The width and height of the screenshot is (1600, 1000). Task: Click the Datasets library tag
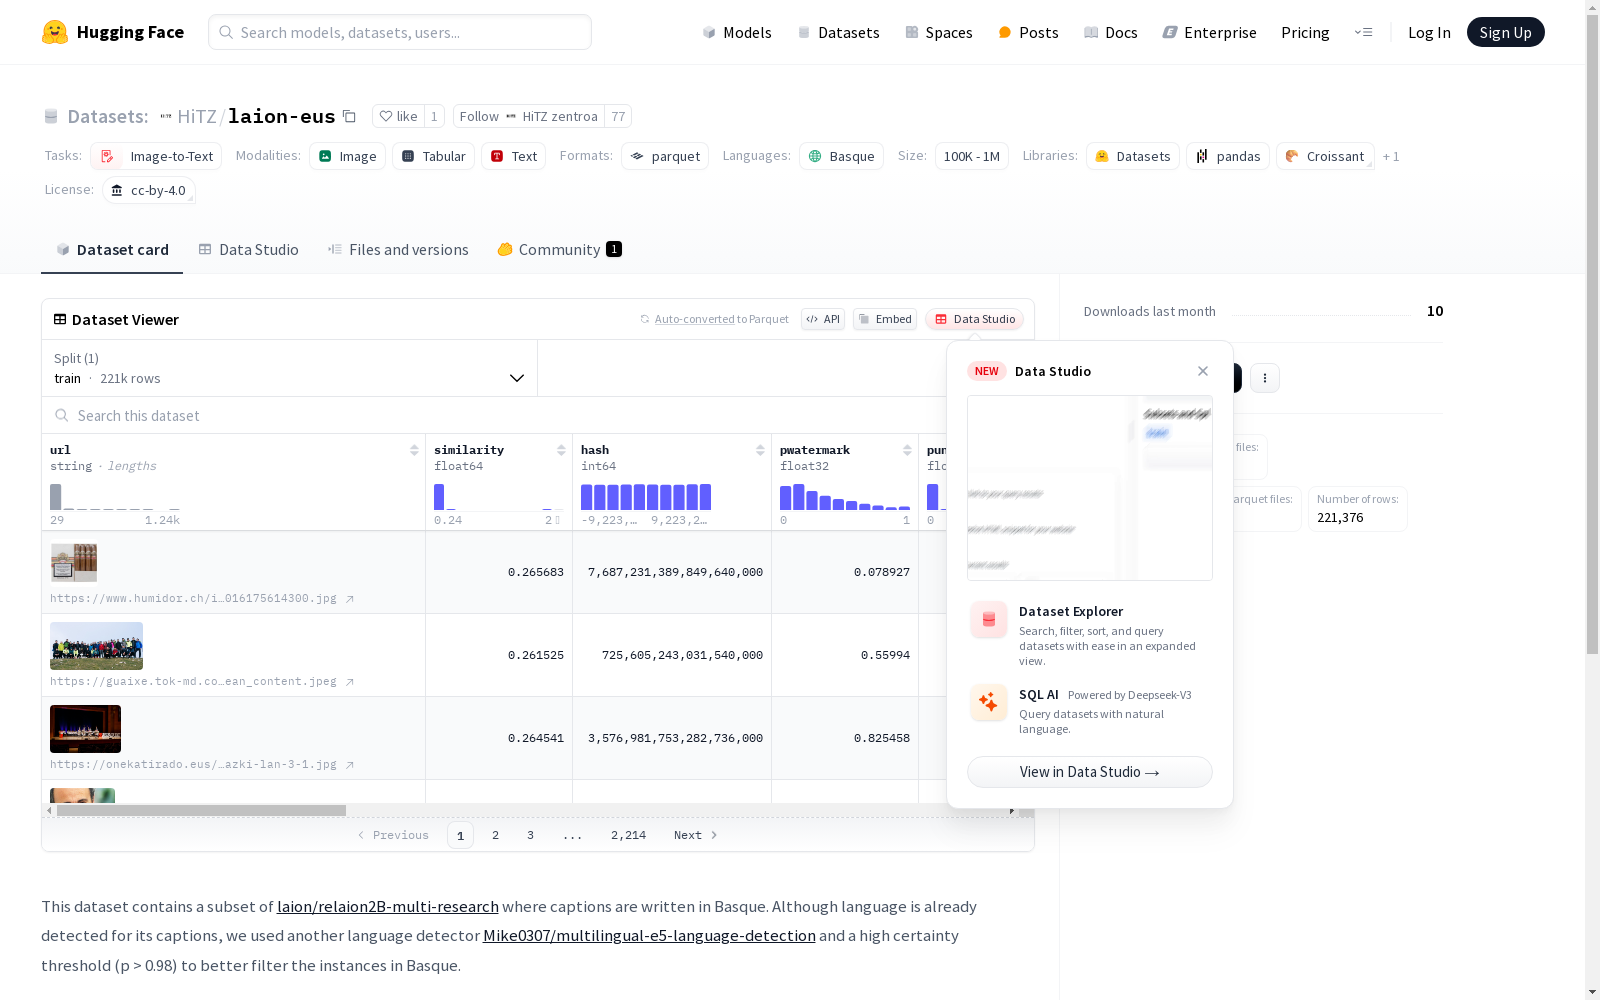point(1133,156)
